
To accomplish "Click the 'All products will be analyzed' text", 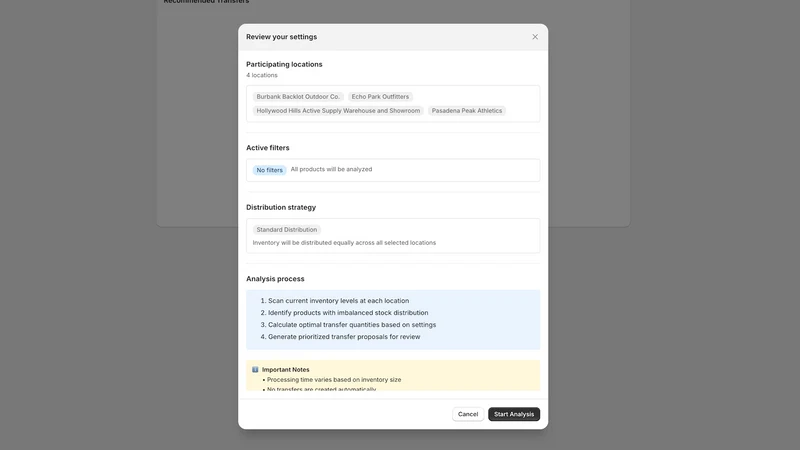I will [x=331, y=169].
